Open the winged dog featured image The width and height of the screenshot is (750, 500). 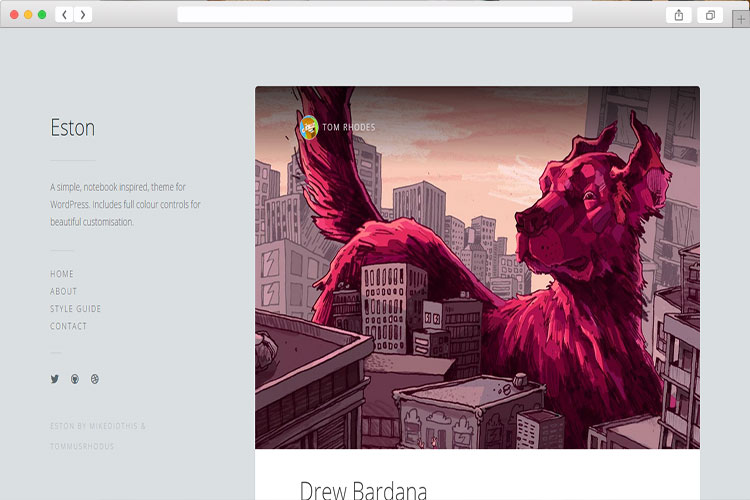477,267
